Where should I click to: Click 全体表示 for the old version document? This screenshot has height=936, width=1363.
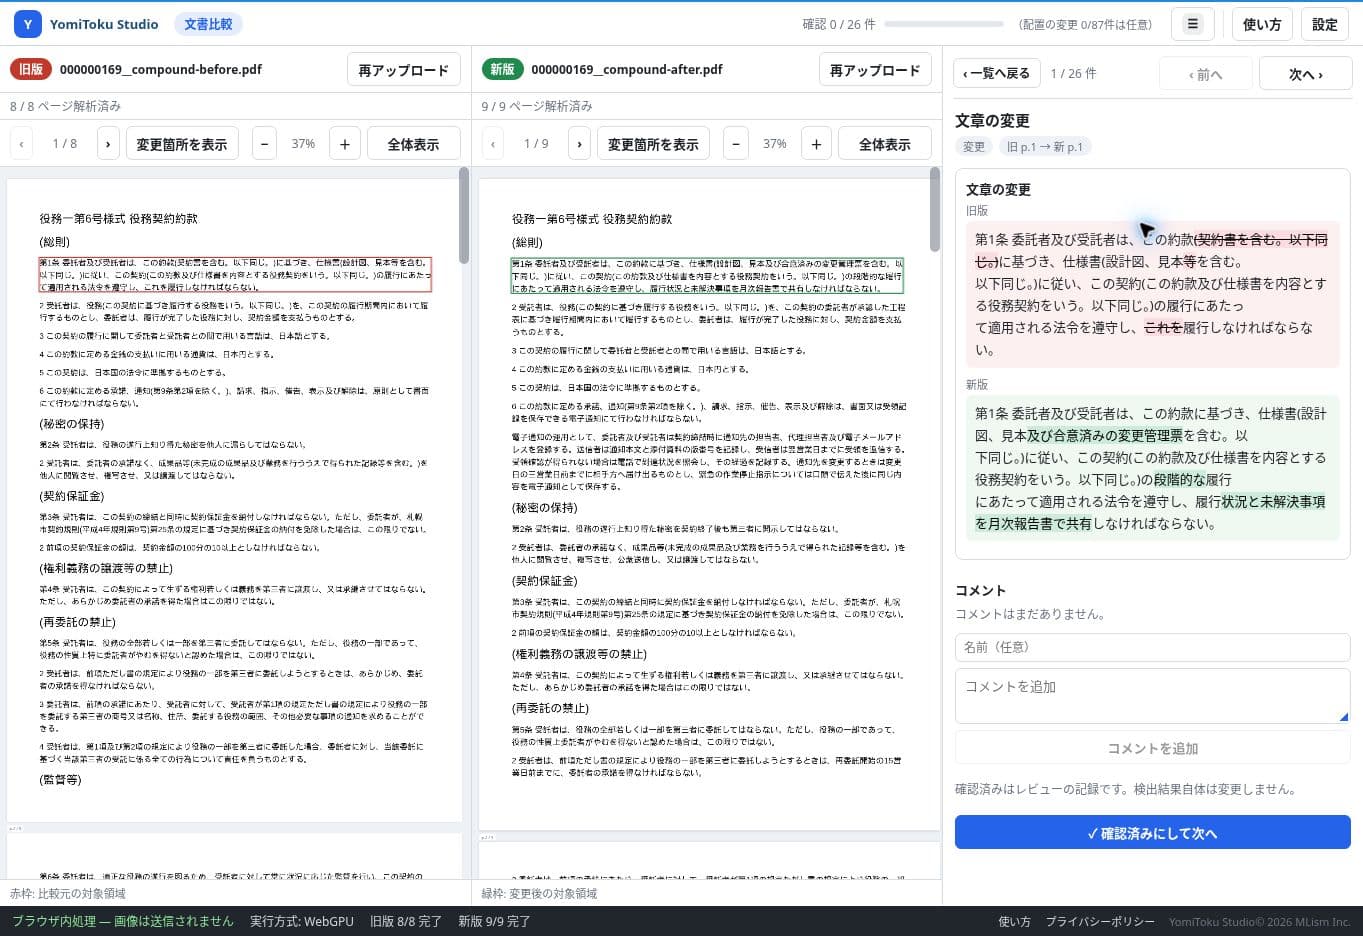coord(413,144)
